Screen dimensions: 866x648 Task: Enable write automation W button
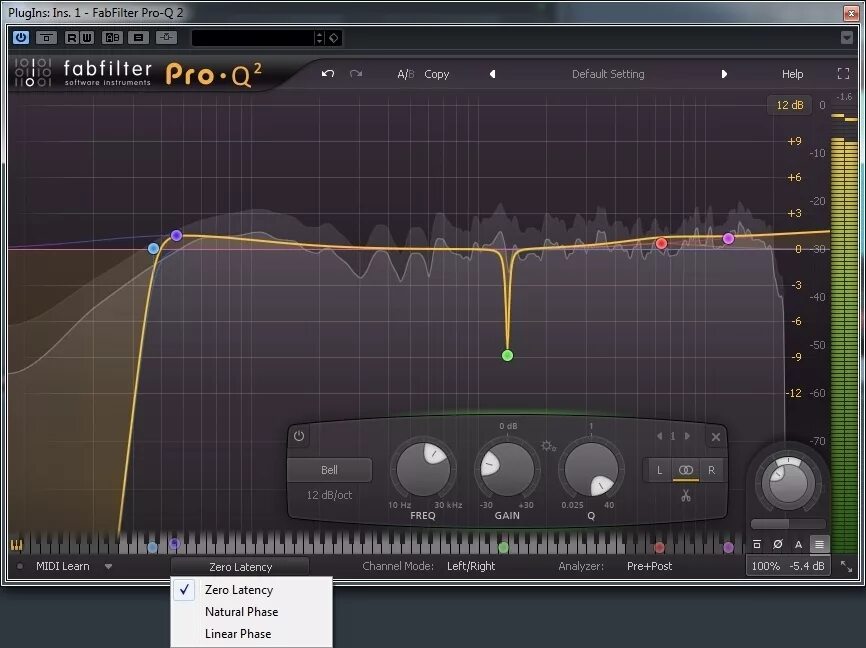[x=87, y=38]
